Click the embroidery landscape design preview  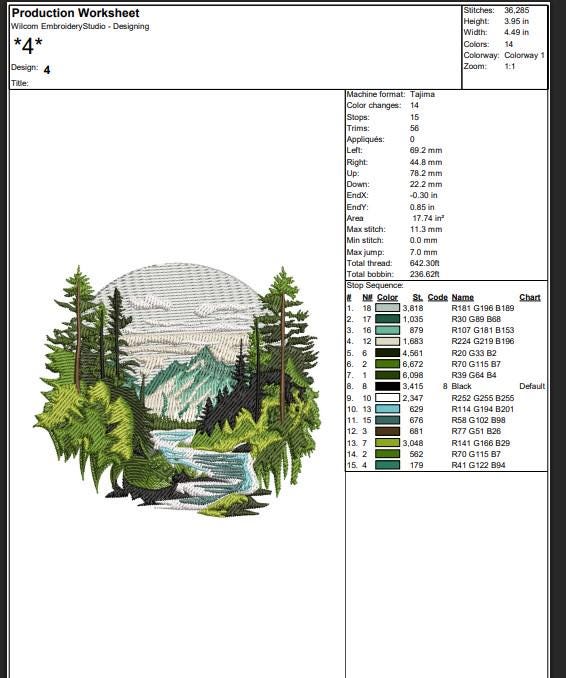click(x=177, y=390)
